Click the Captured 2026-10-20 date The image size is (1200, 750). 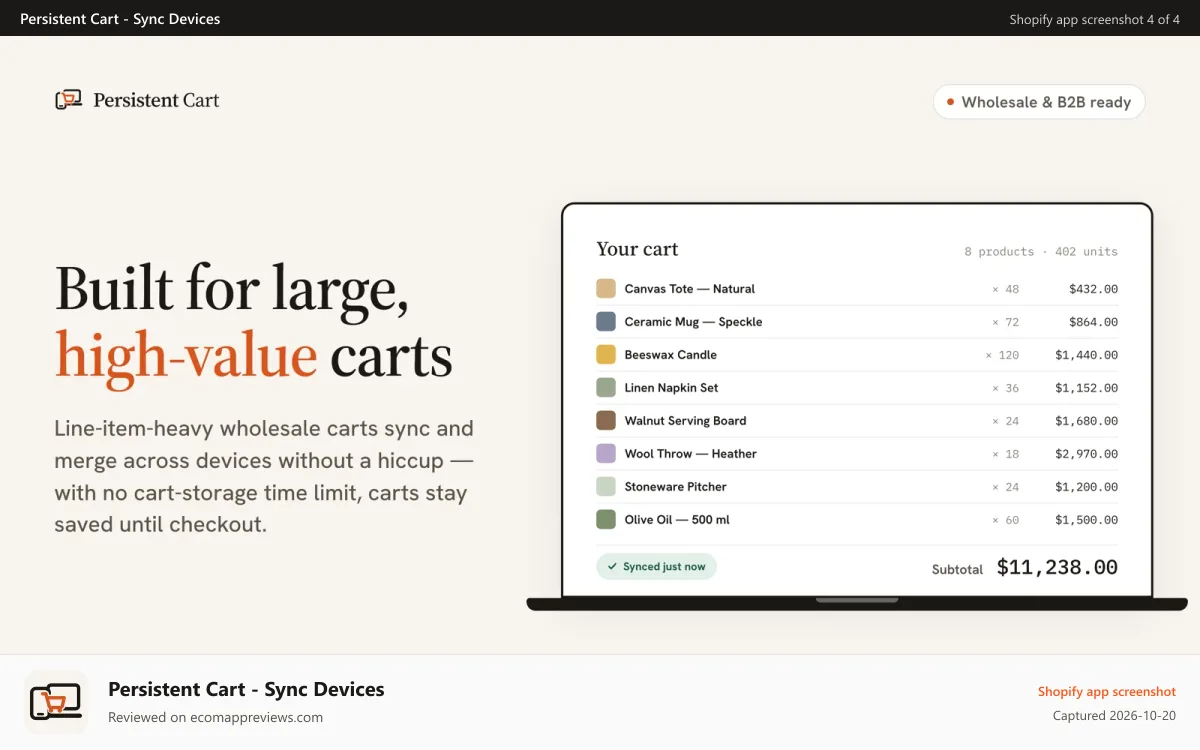(1114, 716)
